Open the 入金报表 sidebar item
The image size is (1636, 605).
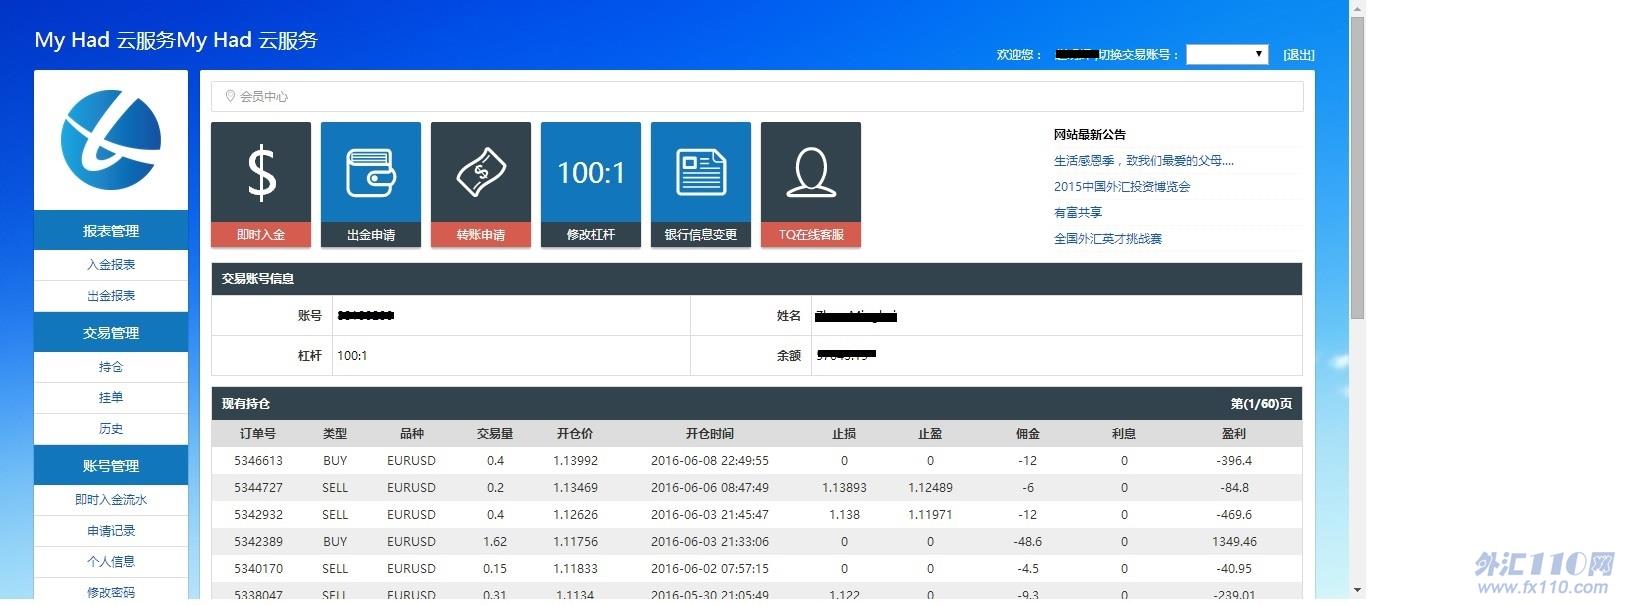point(111,265)
